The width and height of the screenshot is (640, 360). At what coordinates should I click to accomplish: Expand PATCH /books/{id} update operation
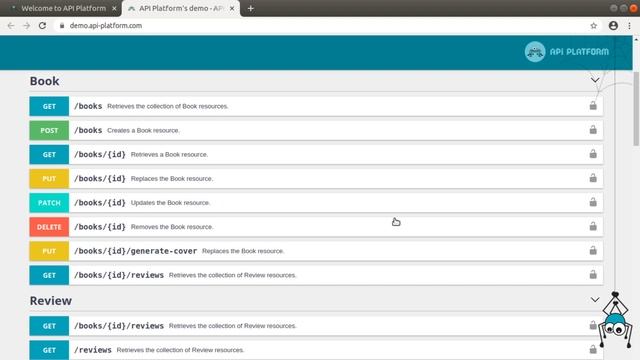click(x=316, y=202)
